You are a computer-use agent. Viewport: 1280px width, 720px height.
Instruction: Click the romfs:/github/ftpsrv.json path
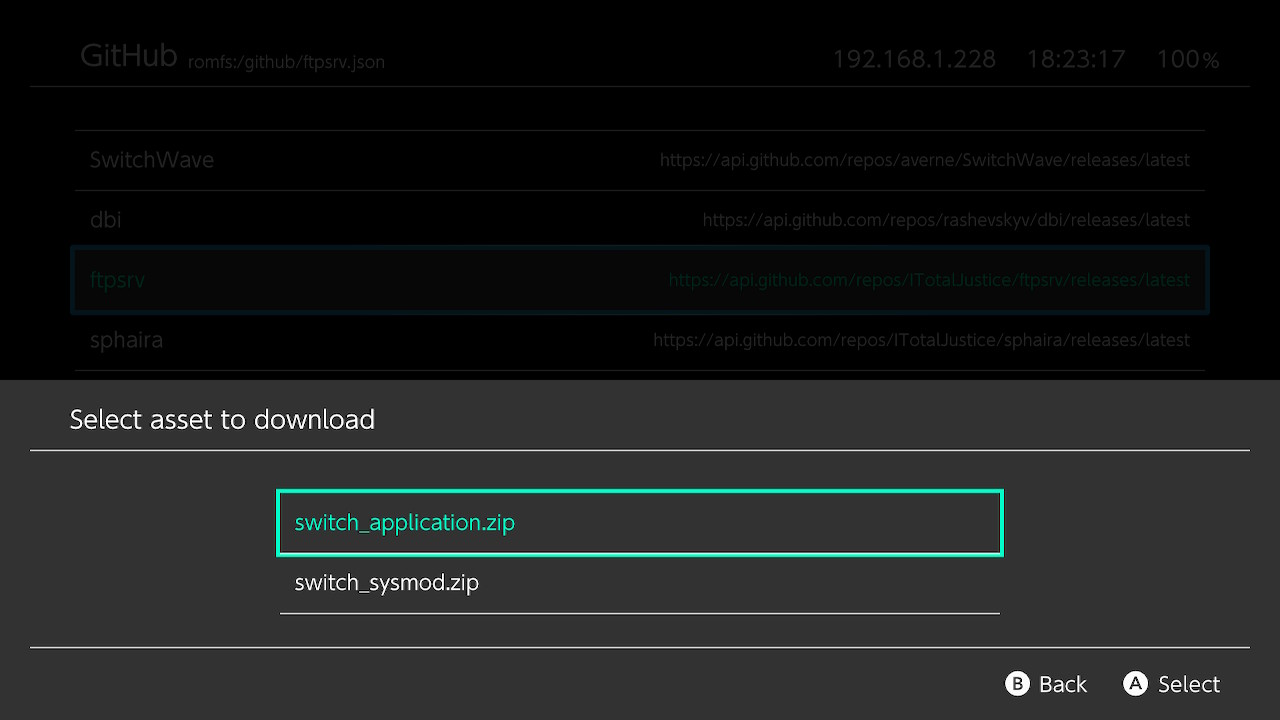coord(286,62)
